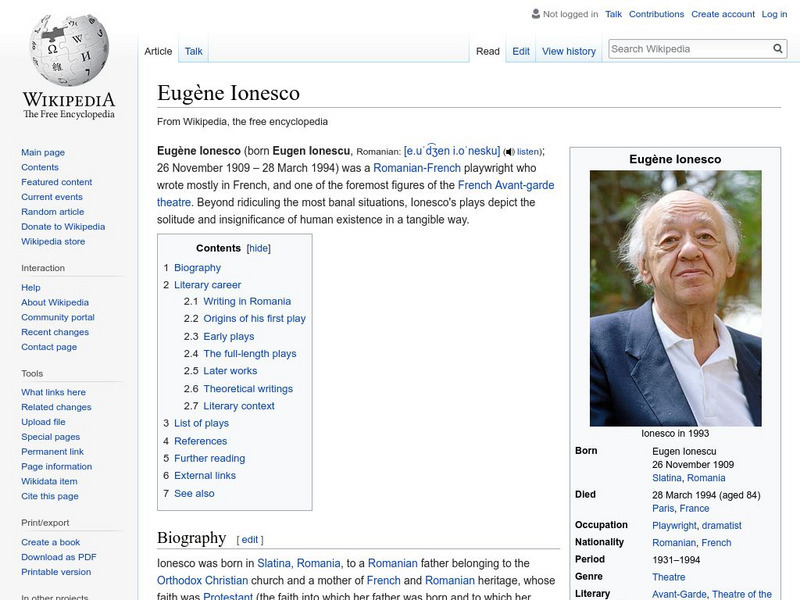Open the Contact page
The height and width of the screenshot is (600, 800).
click(x=49, y=346)
